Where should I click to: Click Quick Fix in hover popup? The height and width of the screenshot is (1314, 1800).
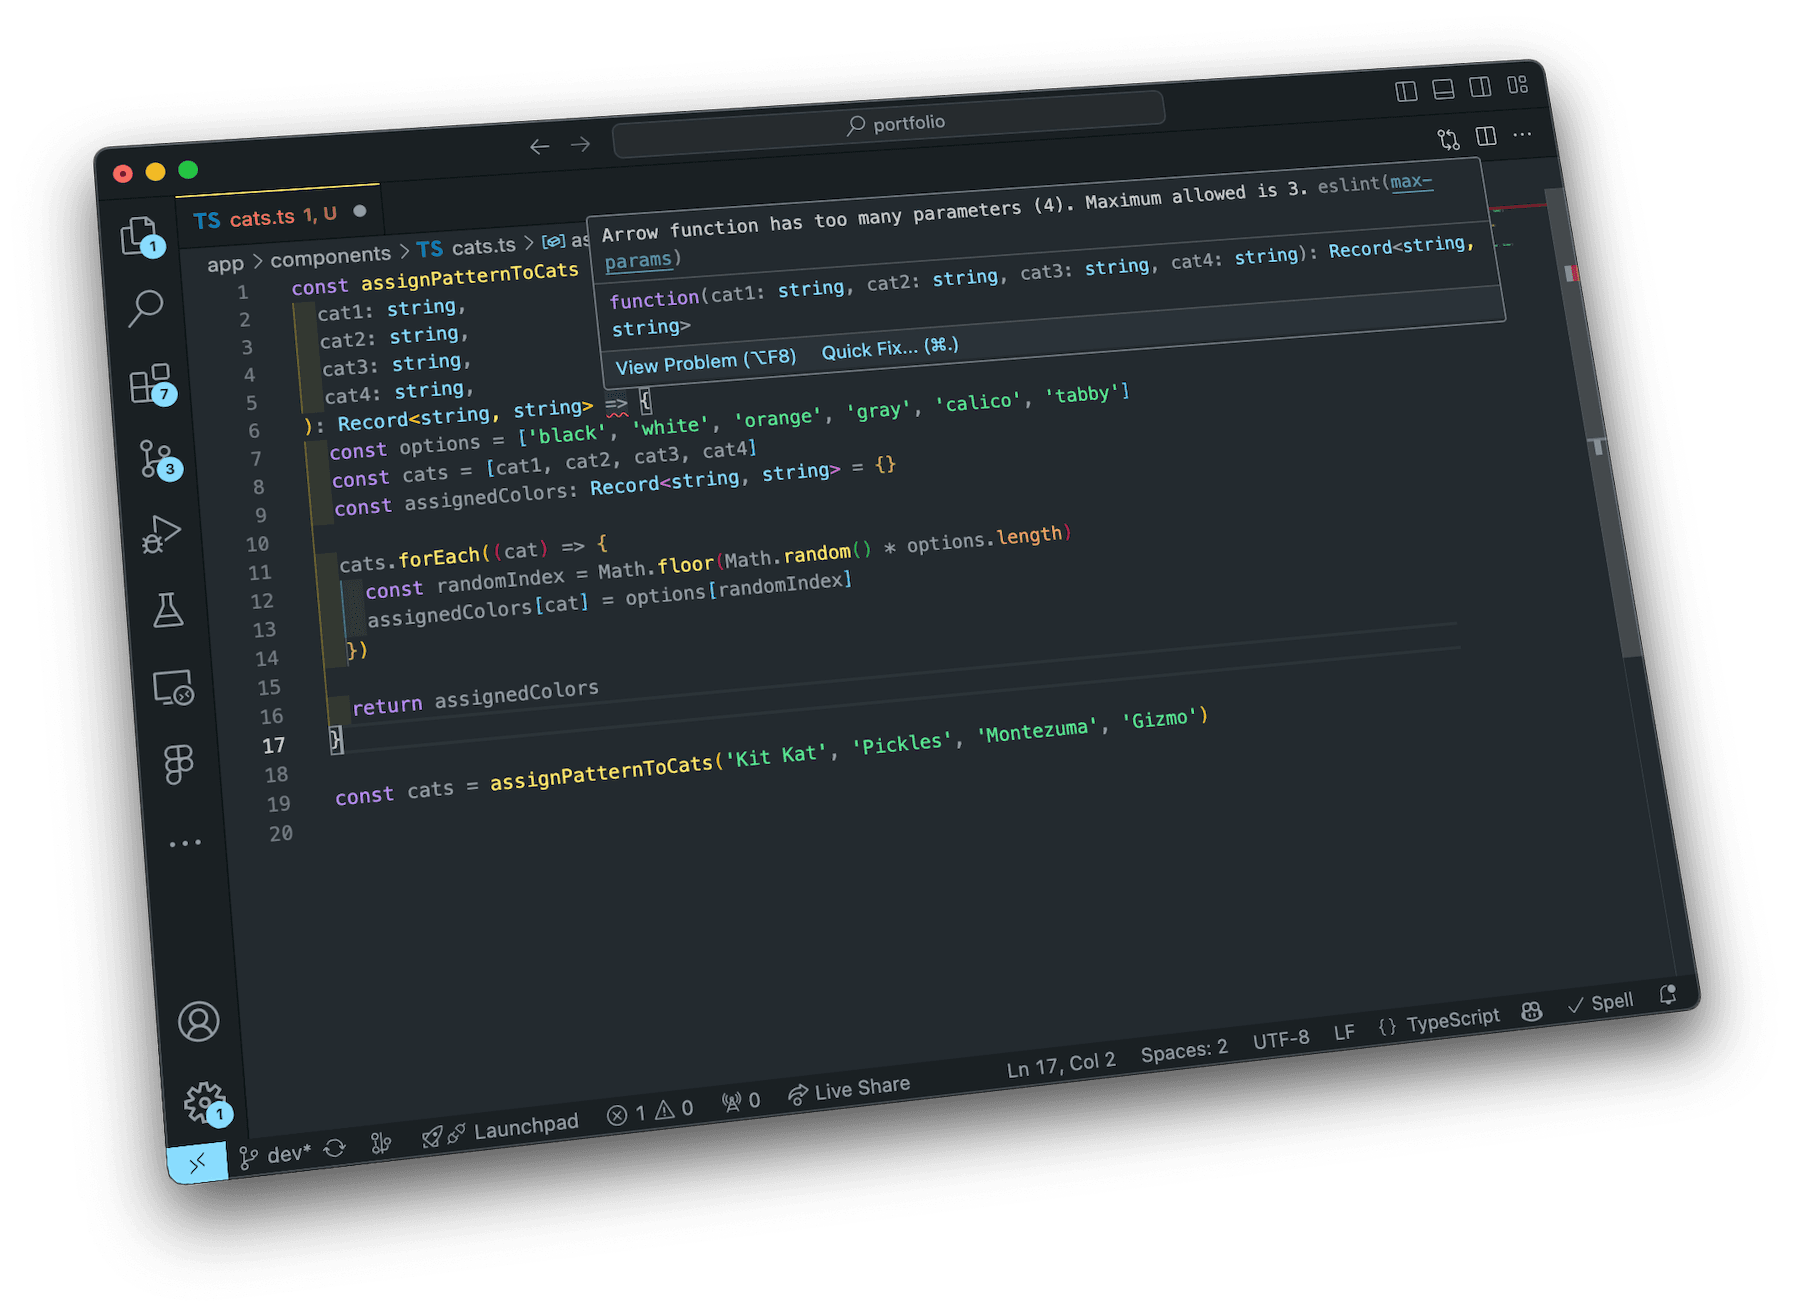[x=890, y=348]
